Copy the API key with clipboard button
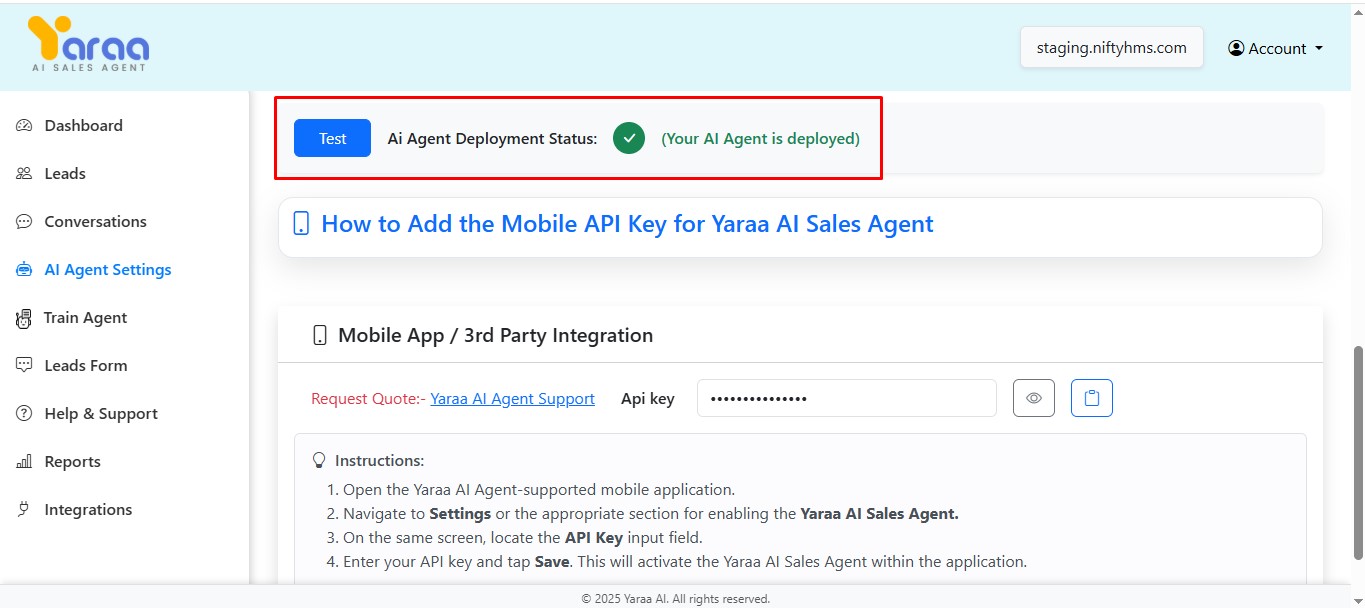Viewport: 1365px width, 608px height. [x=1092, y=398]
